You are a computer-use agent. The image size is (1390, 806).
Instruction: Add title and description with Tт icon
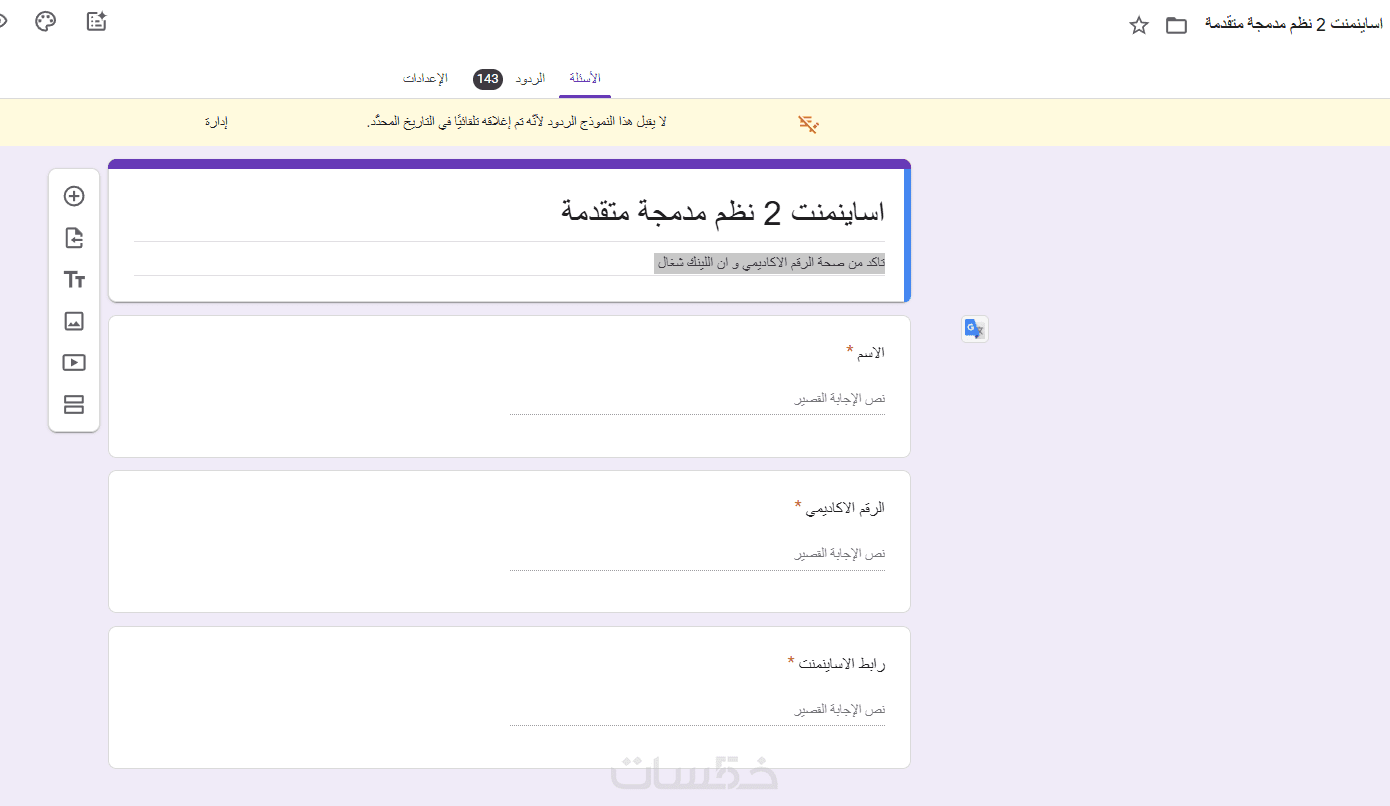(x=74, y=280)
